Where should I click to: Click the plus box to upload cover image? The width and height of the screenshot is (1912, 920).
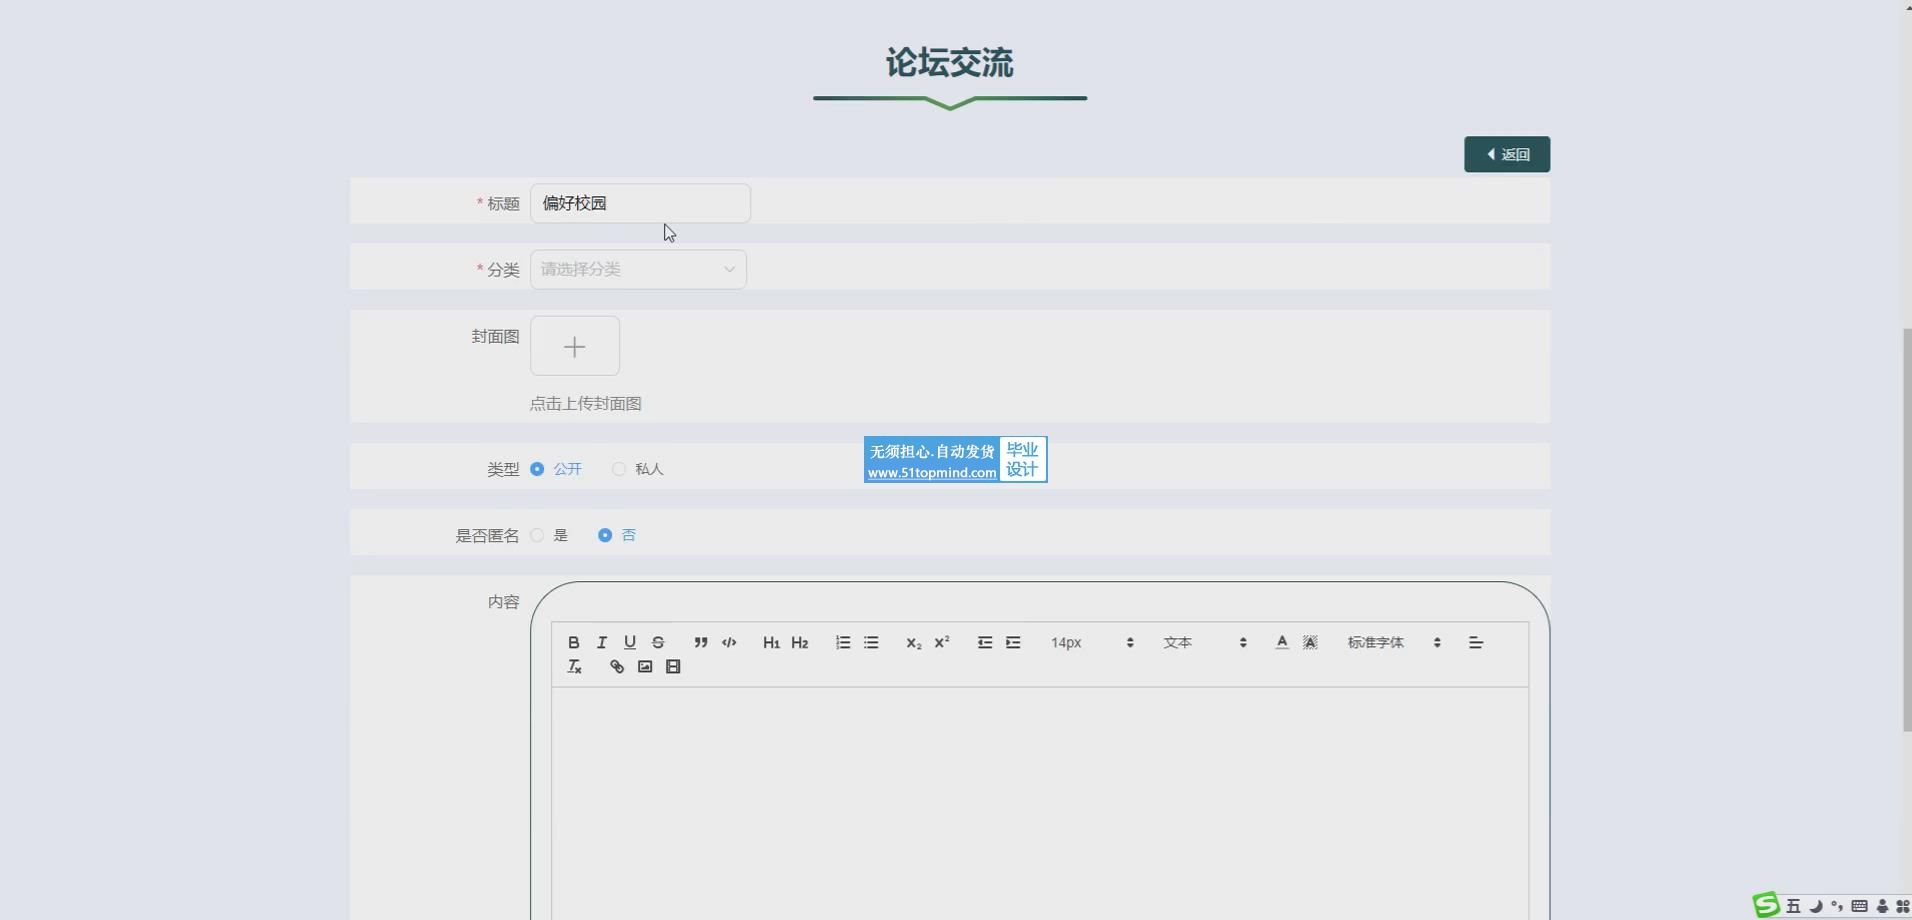coord(575,346)
